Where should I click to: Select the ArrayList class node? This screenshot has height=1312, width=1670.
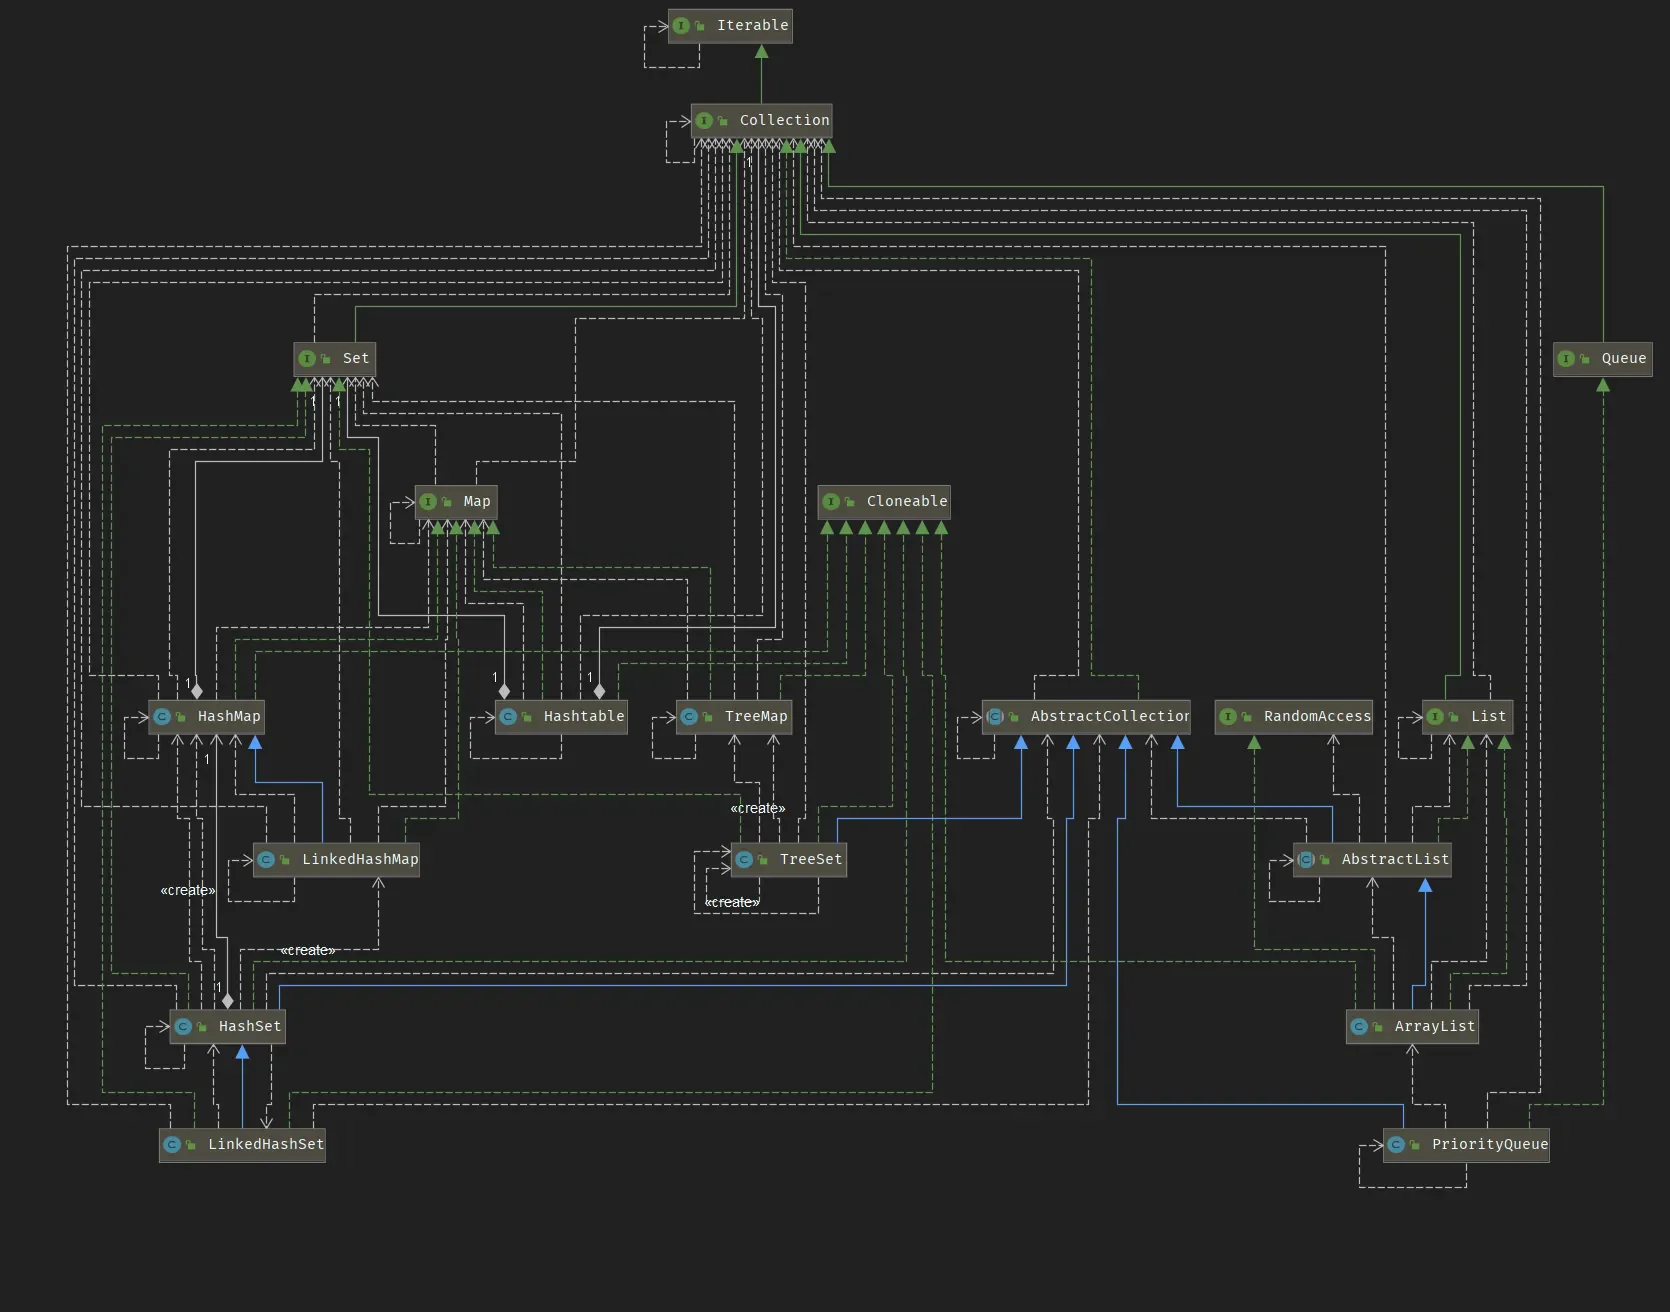(1412, 1027)
